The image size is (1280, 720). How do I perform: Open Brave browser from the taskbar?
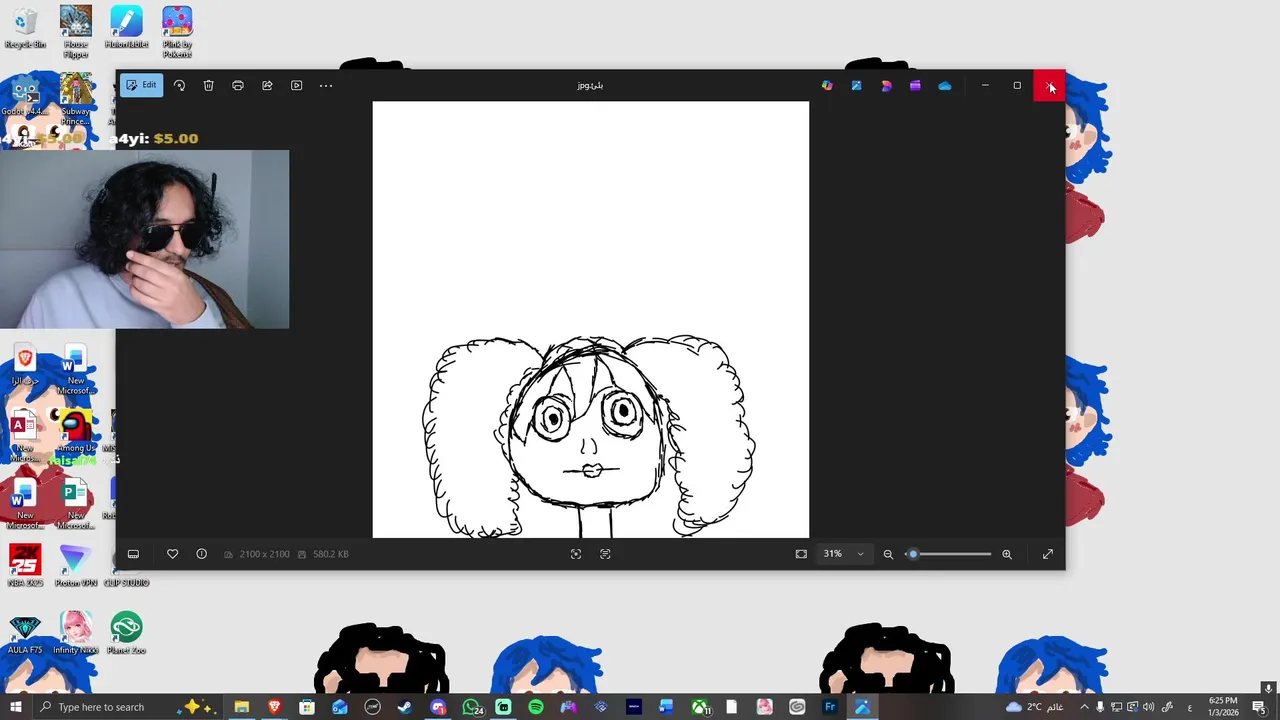pos(274,707)
